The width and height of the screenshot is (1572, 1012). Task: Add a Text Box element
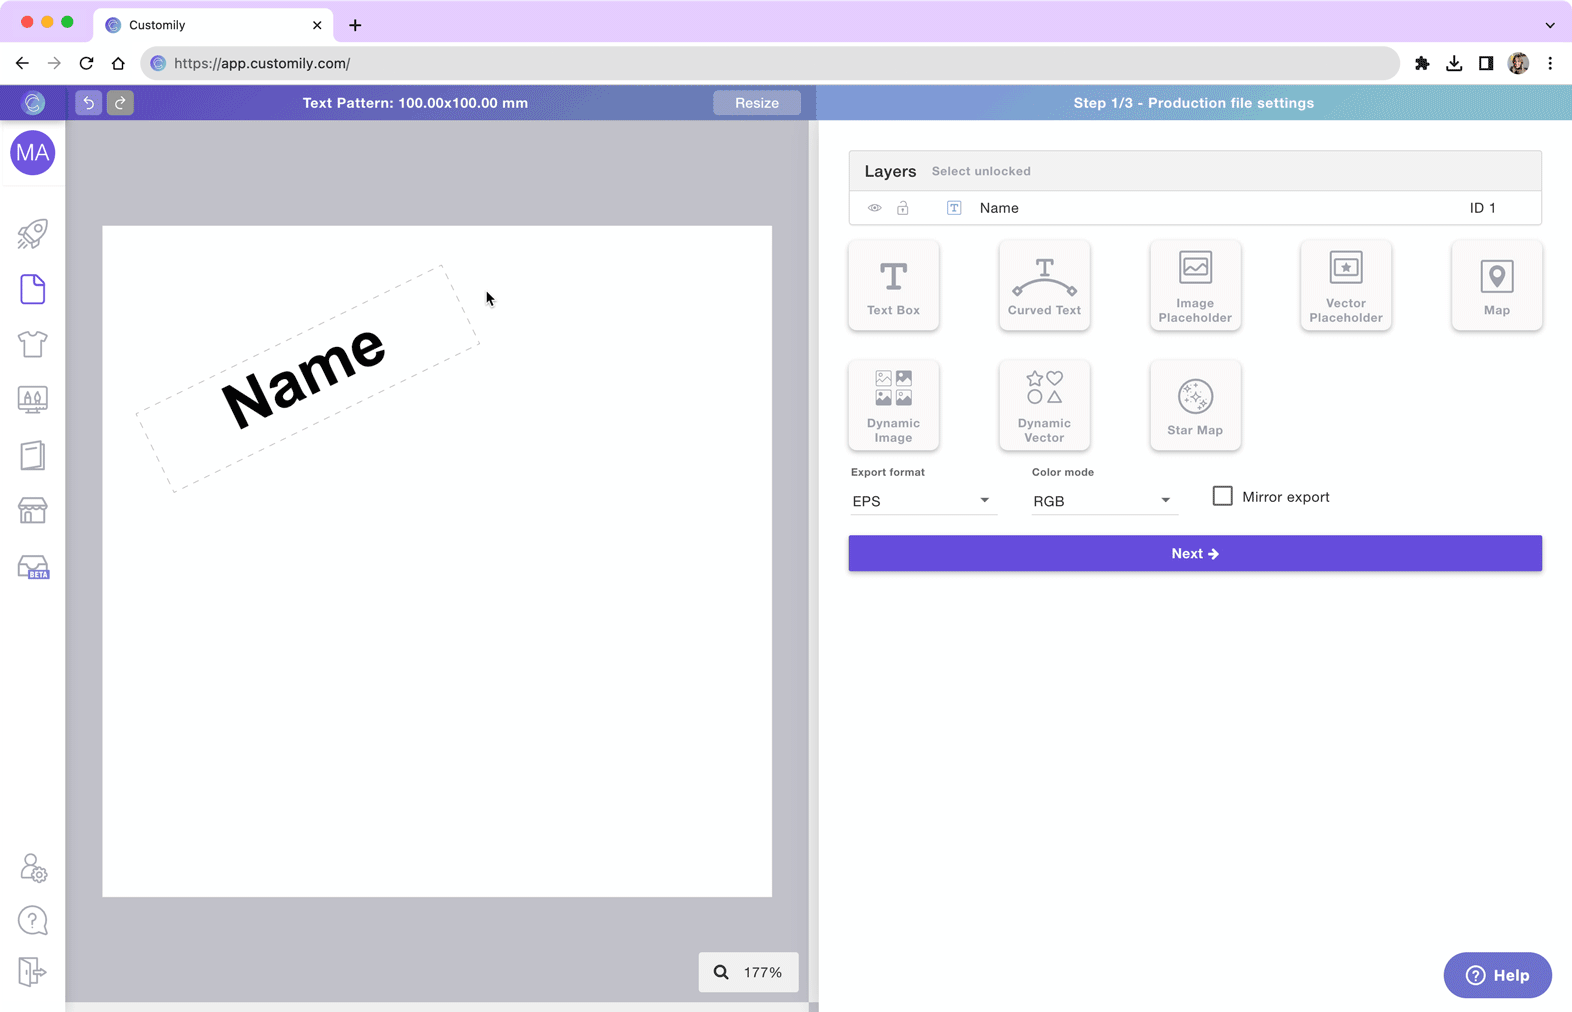tap(893, 286)
